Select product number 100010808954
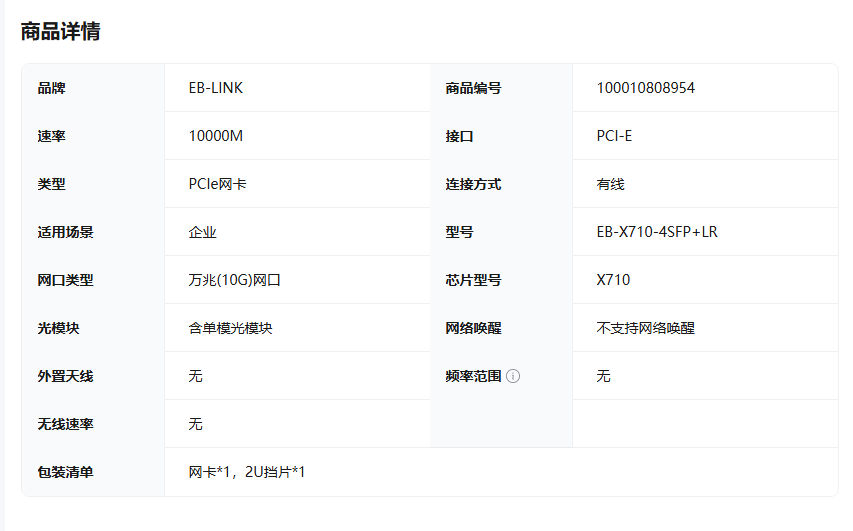The height and width of the screenshot is (531, 853). [x=646, y=88]
